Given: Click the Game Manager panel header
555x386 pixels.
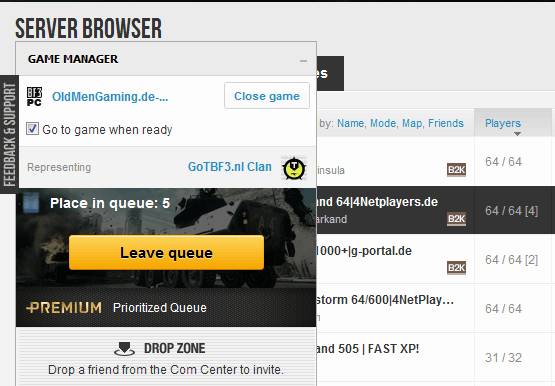Looking at the screenshot, I should point(166,59).
